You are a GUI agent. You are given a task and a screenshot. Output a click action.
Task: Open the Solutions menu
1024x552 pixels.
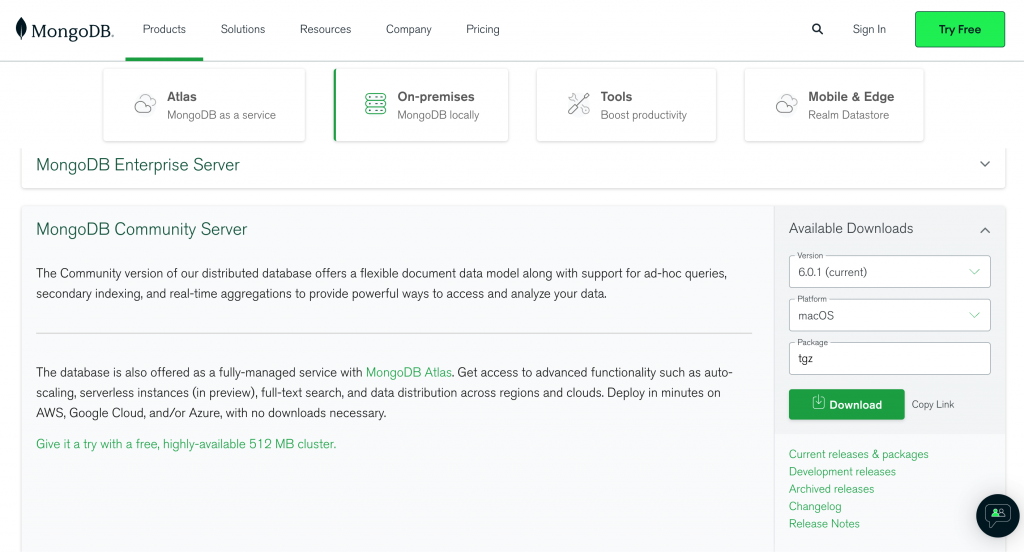[243, 29]
